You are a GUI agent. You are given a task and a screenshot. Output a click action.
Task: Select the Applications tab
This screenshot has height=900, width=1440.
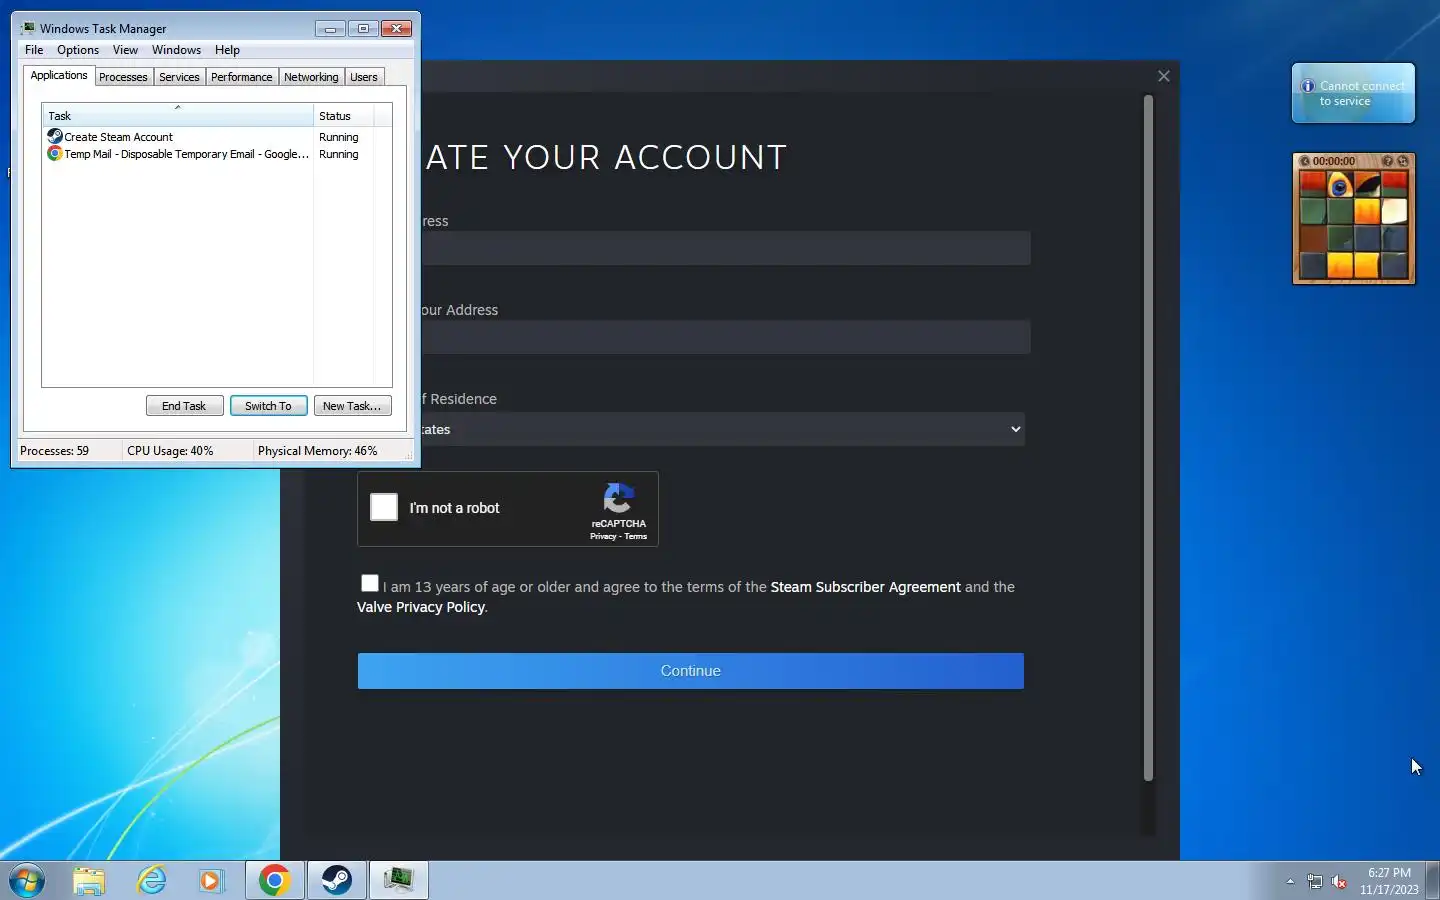59,75
